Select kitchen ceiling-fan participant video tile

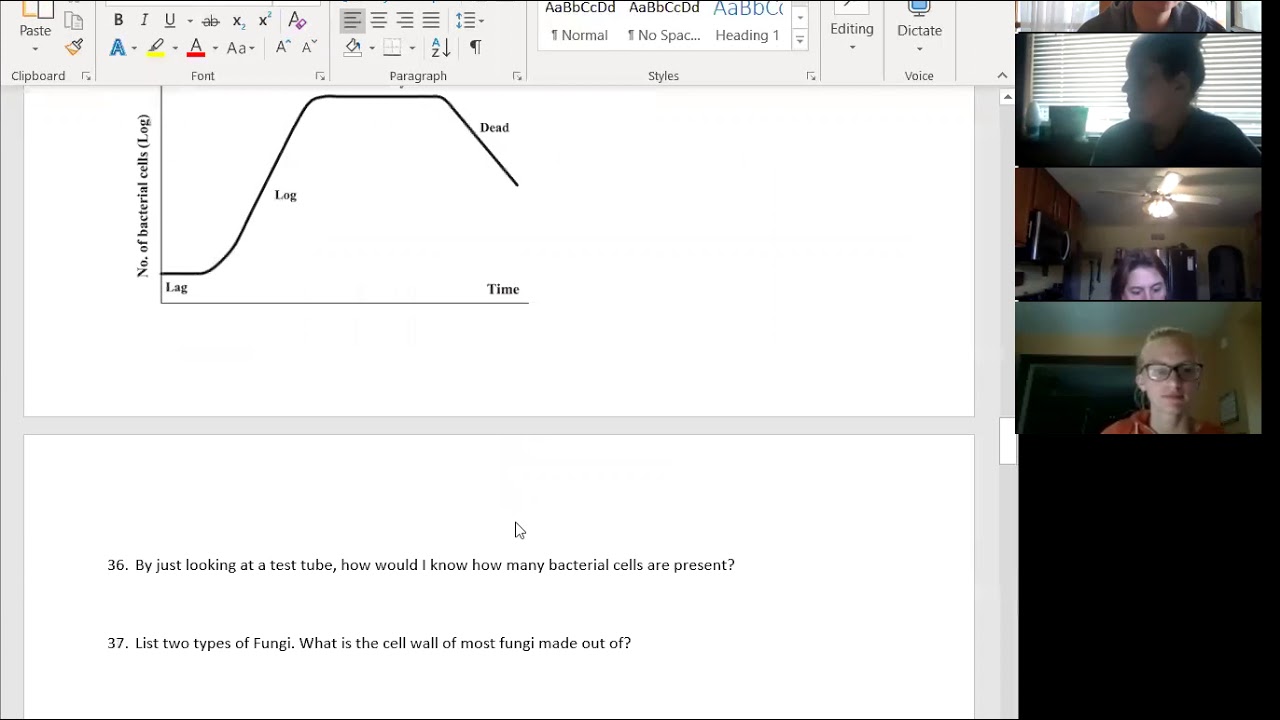1138,234
